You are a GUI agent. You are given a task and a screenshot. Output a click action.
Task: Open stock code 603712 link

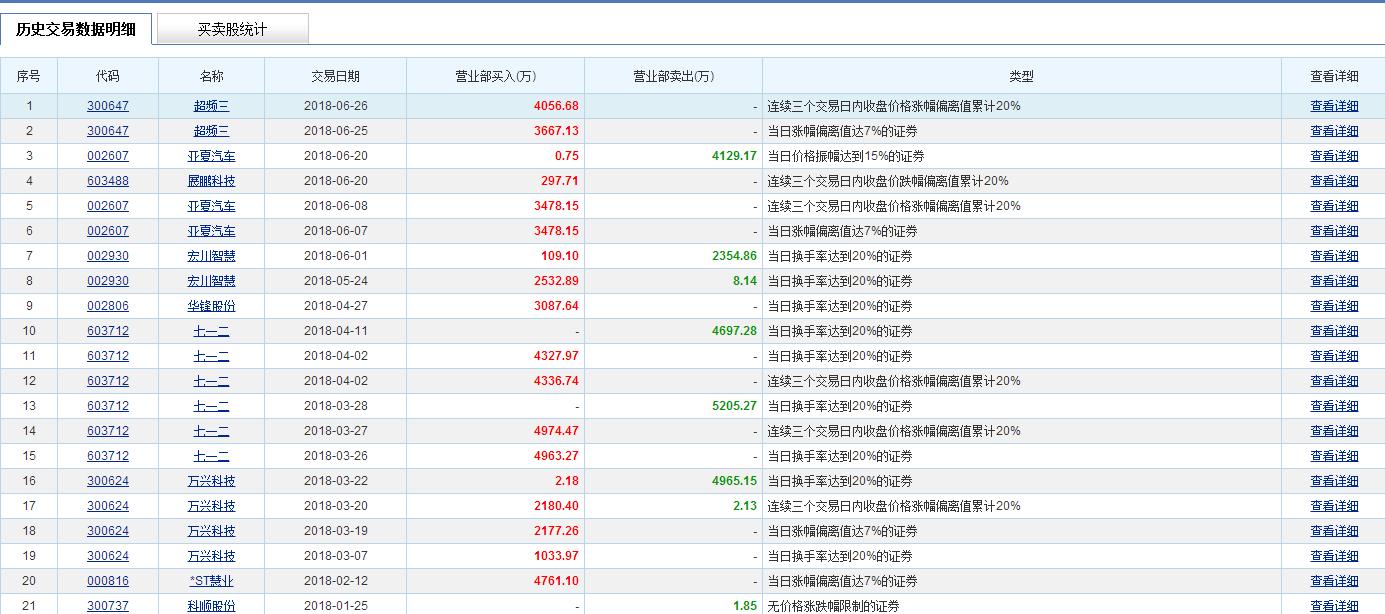[105, 330]
